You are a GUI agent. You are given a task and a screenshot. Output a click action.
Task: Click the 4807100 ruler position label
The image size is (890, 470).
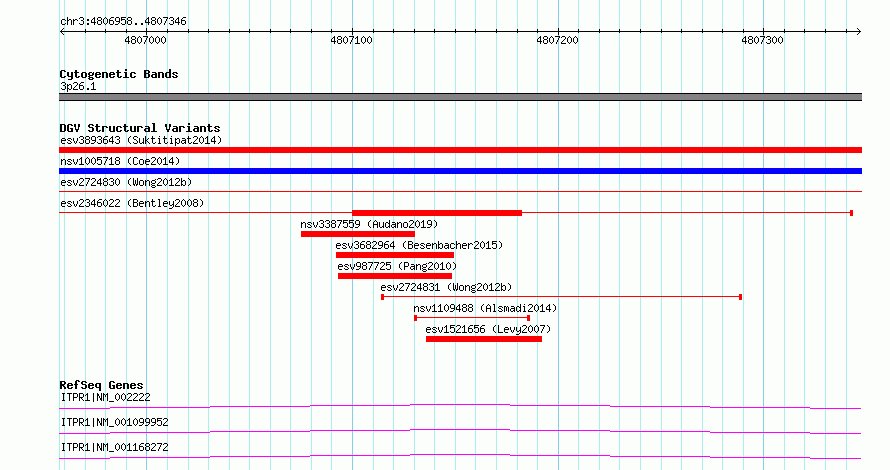[351, 40]
